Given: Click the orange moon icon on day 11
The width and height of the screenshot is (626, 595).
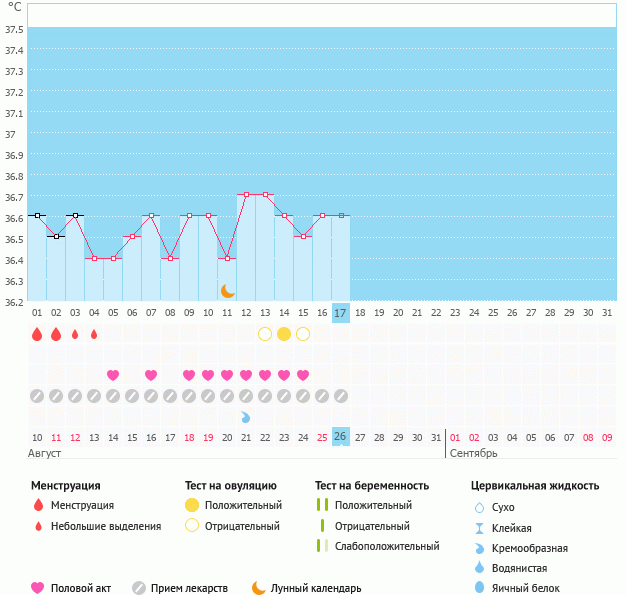Looking at the screenshot, I should [x=228, y=291].
